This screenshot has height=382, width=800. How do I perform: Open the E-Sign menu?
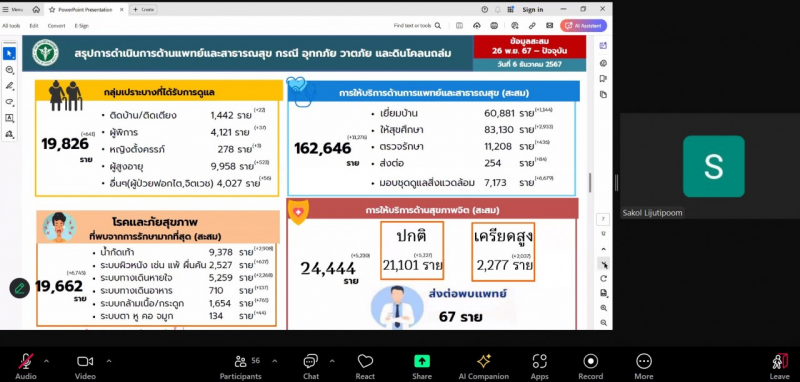coord(82,26)
